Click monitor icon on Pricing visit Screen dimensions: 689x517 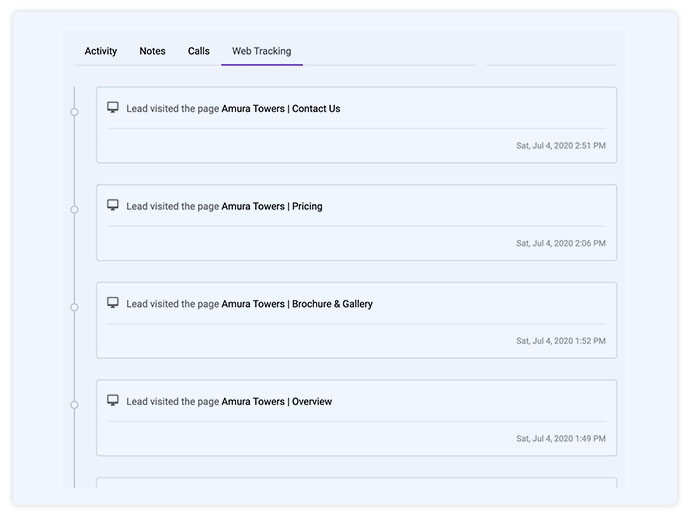113,206
